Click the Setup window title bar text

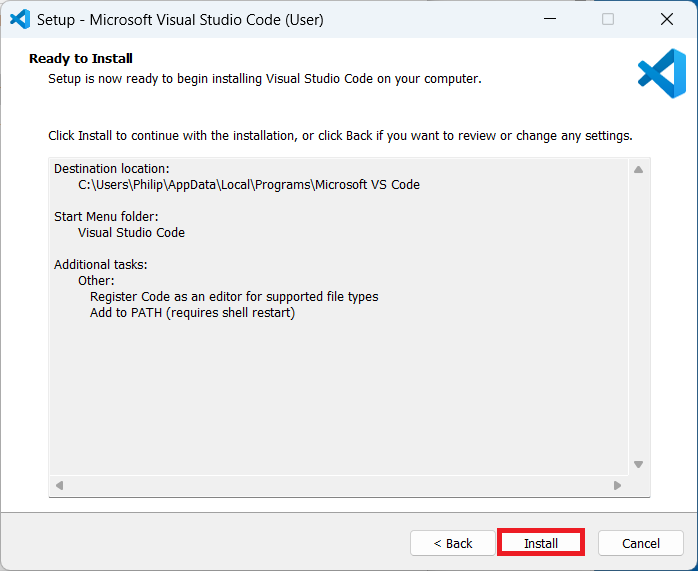(x=180, y=19)
